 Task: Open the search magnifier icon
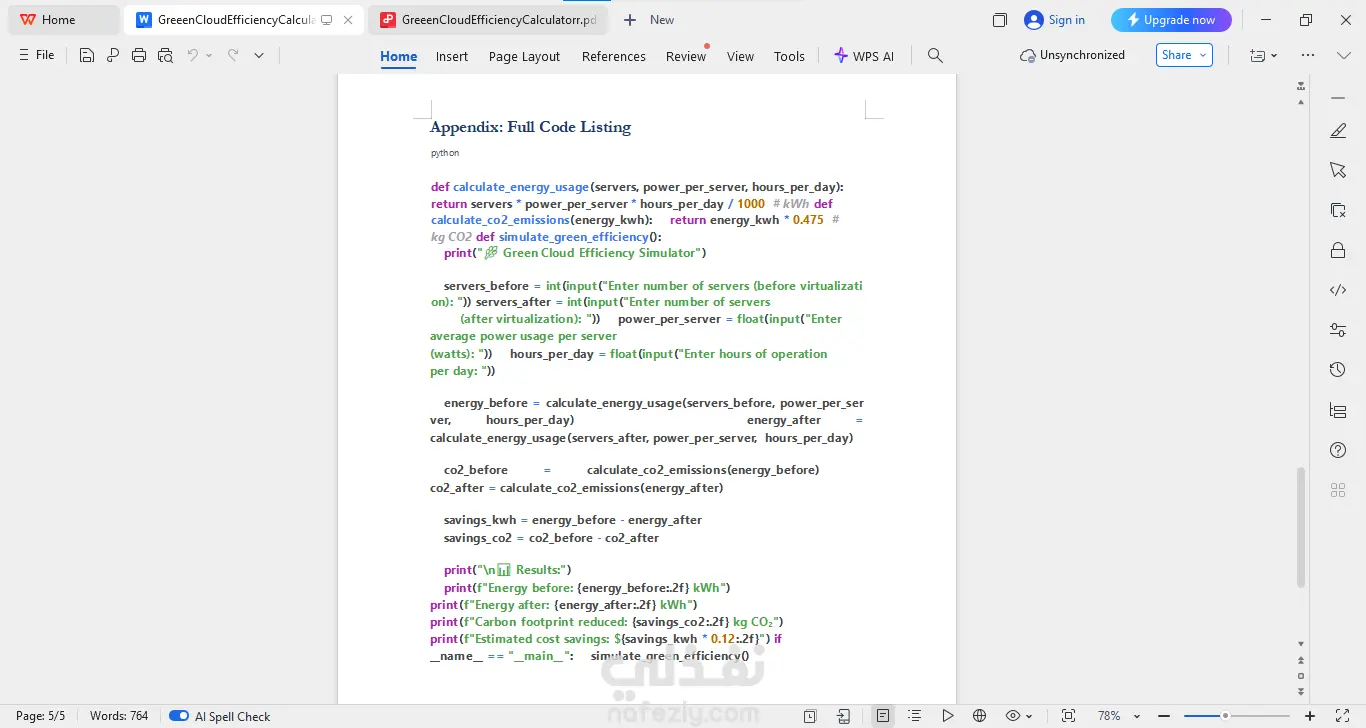click(935, 56)
